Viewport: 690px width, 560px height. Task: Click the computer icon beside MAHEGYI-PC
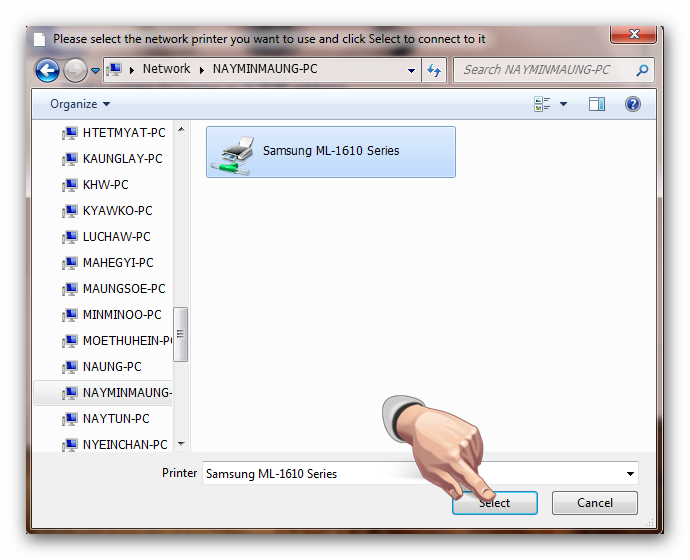click(x=70, y=263)
